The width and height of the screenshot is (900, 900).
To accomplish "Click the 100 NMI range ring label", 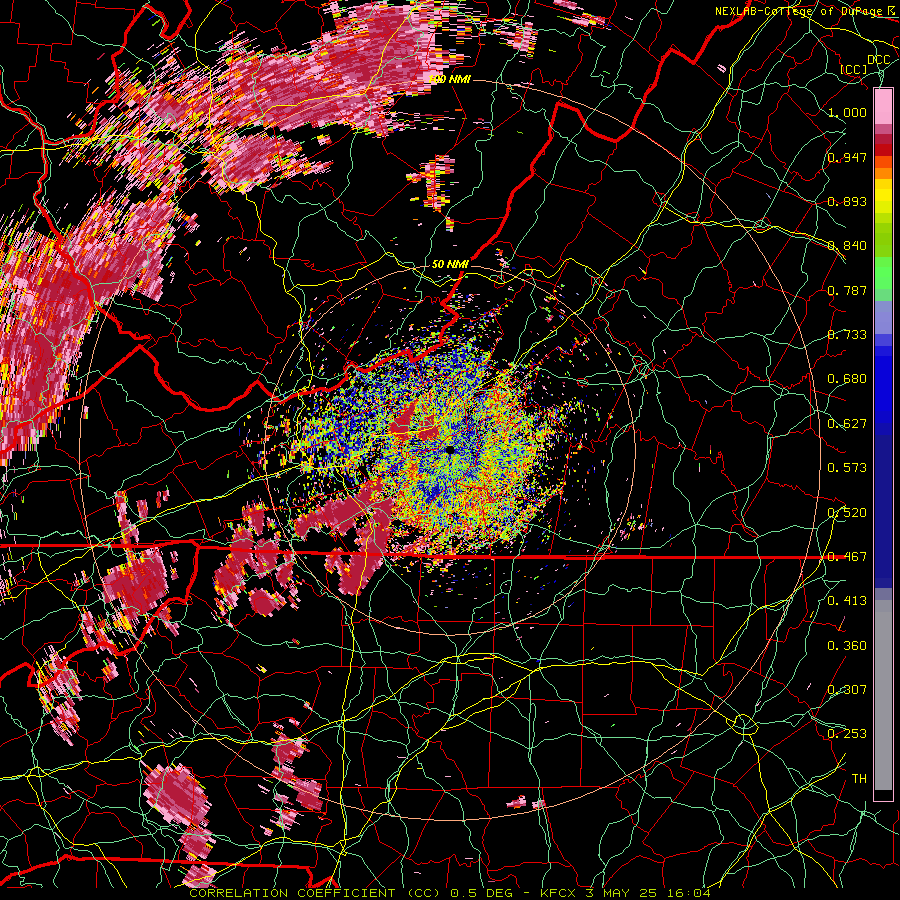I will coord(451,79).
